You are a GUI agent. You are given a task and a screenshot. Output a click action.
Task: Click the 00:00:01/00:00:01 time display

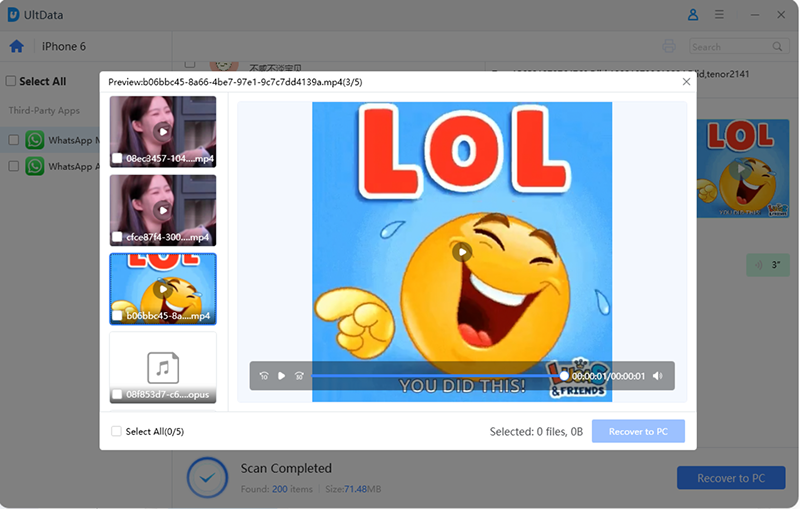(608, 376)
